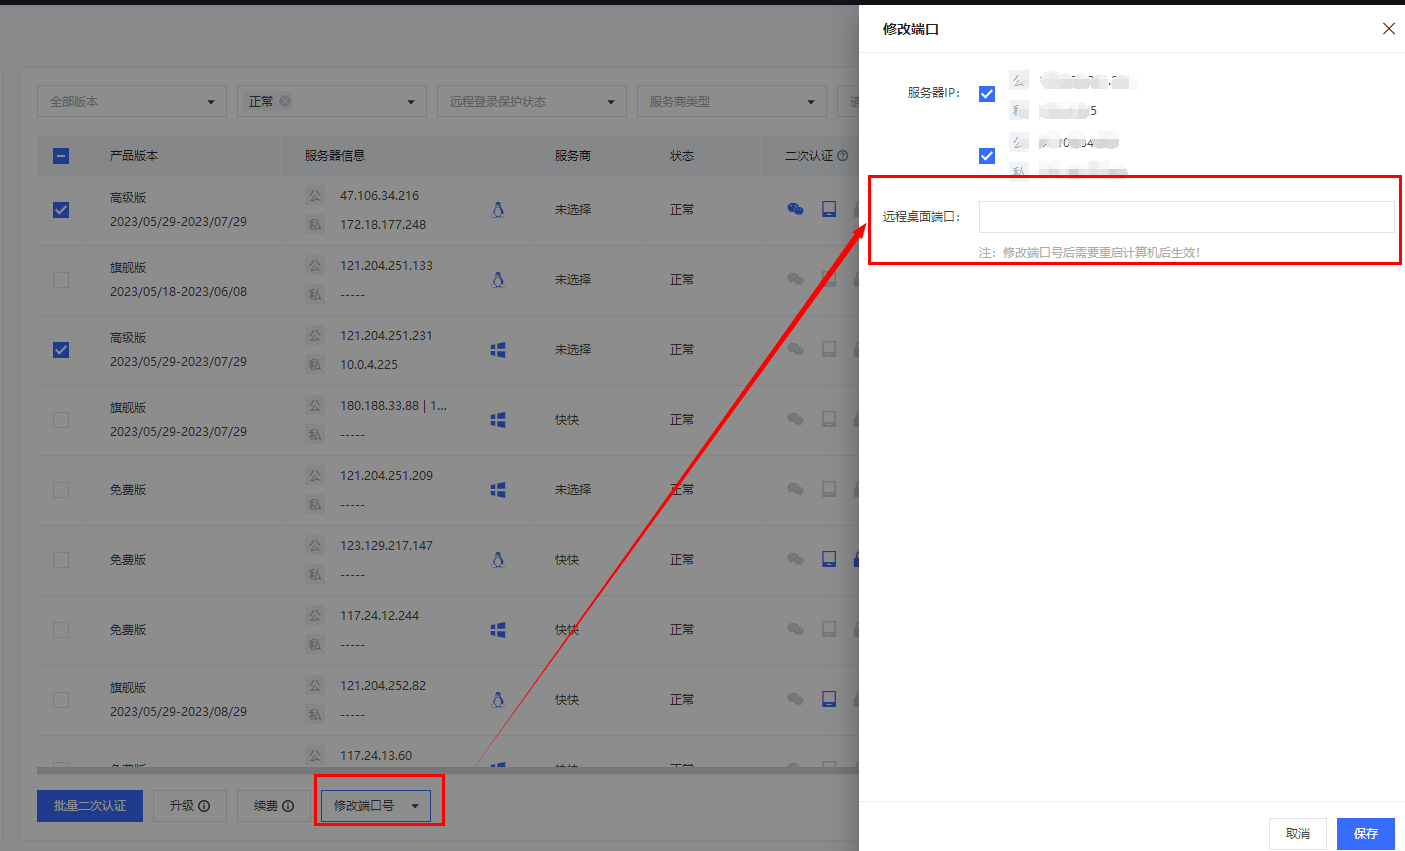Click help icon next to 二次认证 header
Image resolution: width=1405 pixels, height=851 pixels.
point(843,156)
